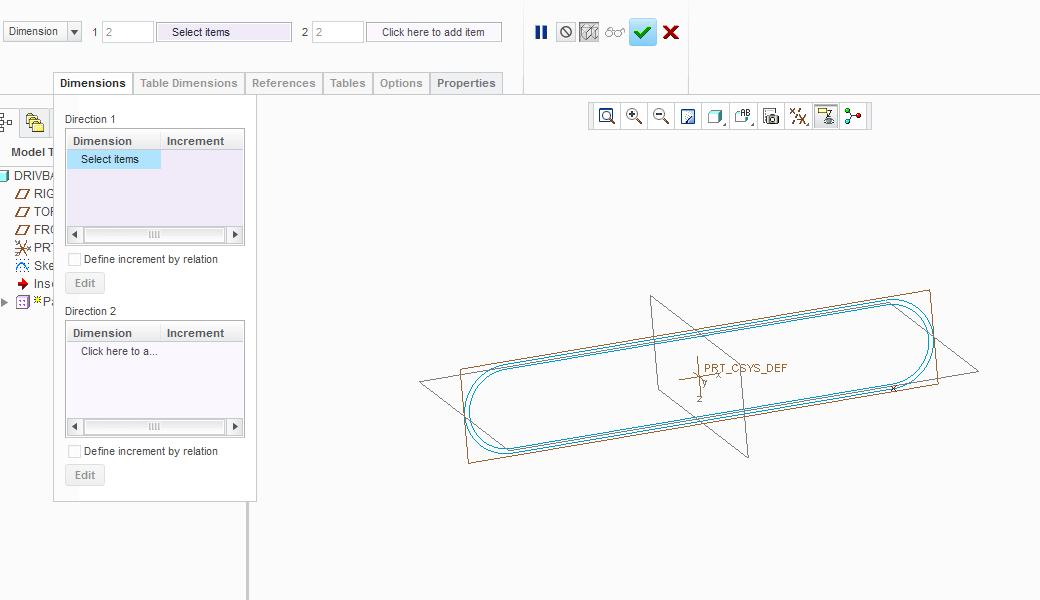Select the RIG datum plane tree item
Viewport: 1040px width, 600px height.
(x=34, y=194)
